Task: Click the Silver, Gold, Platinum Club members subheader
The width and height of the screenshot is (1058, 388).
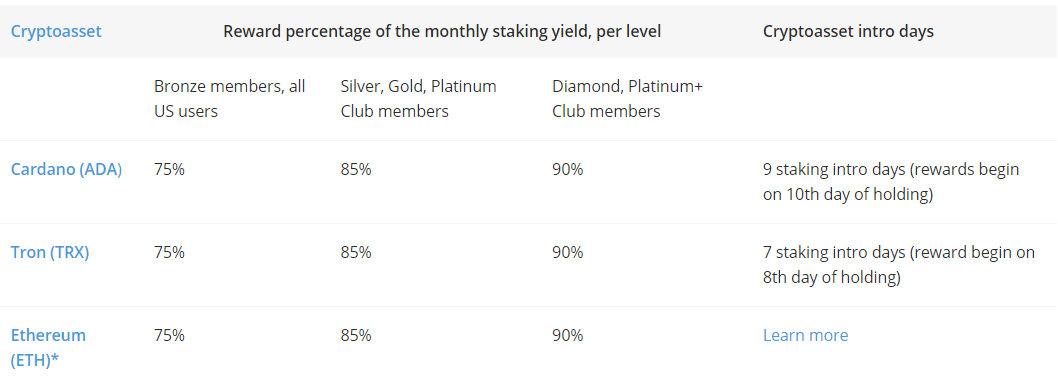Action: point(418,99)
